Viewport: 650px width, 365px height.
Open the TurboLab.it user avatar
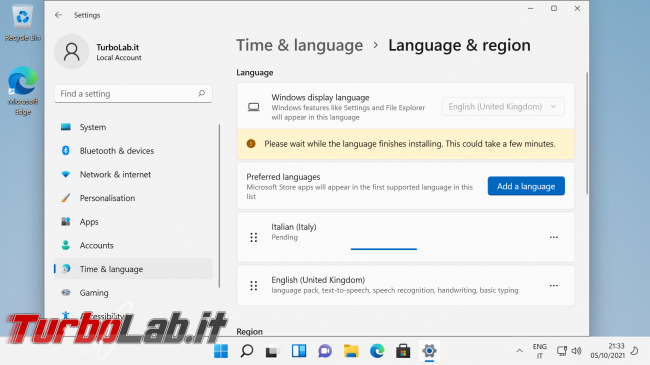click(71, 51)
